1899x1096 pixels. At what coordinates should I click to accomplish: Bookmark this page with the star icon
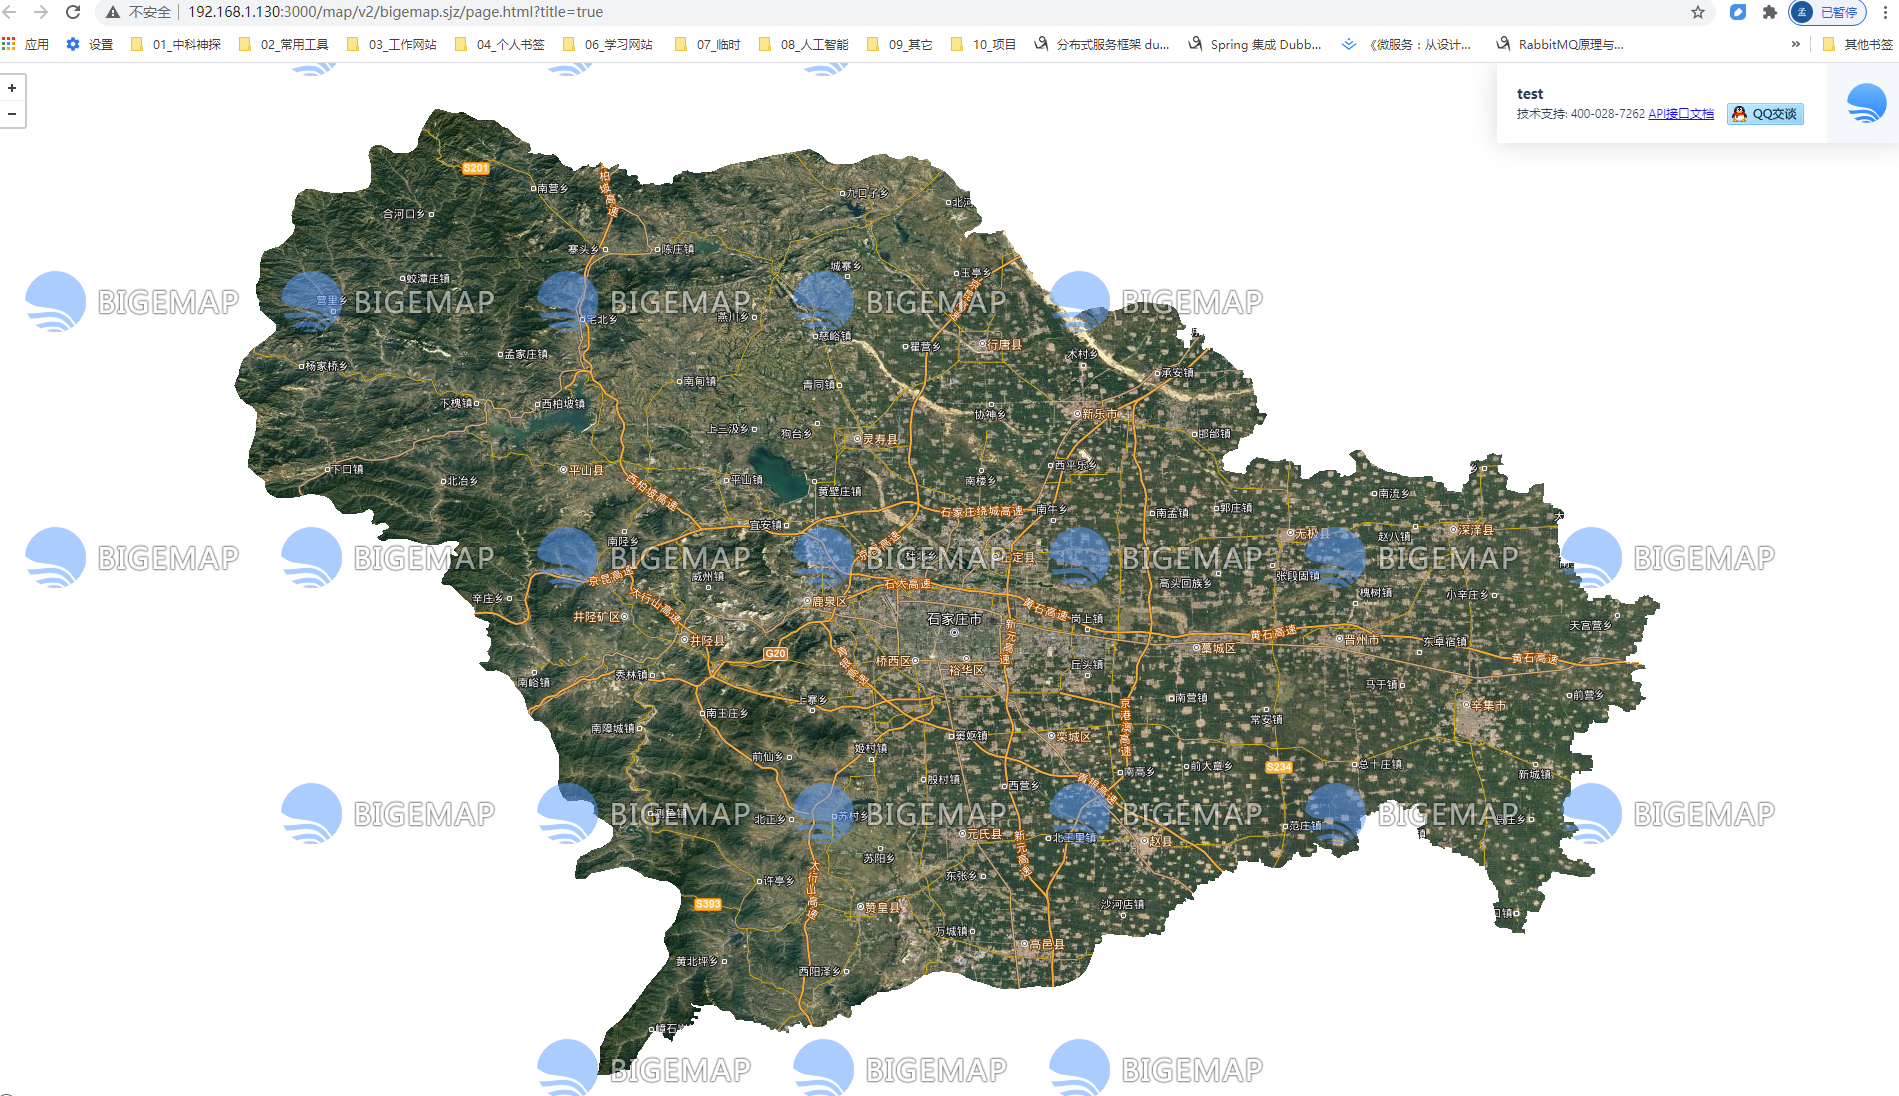tap(1698, 12)
